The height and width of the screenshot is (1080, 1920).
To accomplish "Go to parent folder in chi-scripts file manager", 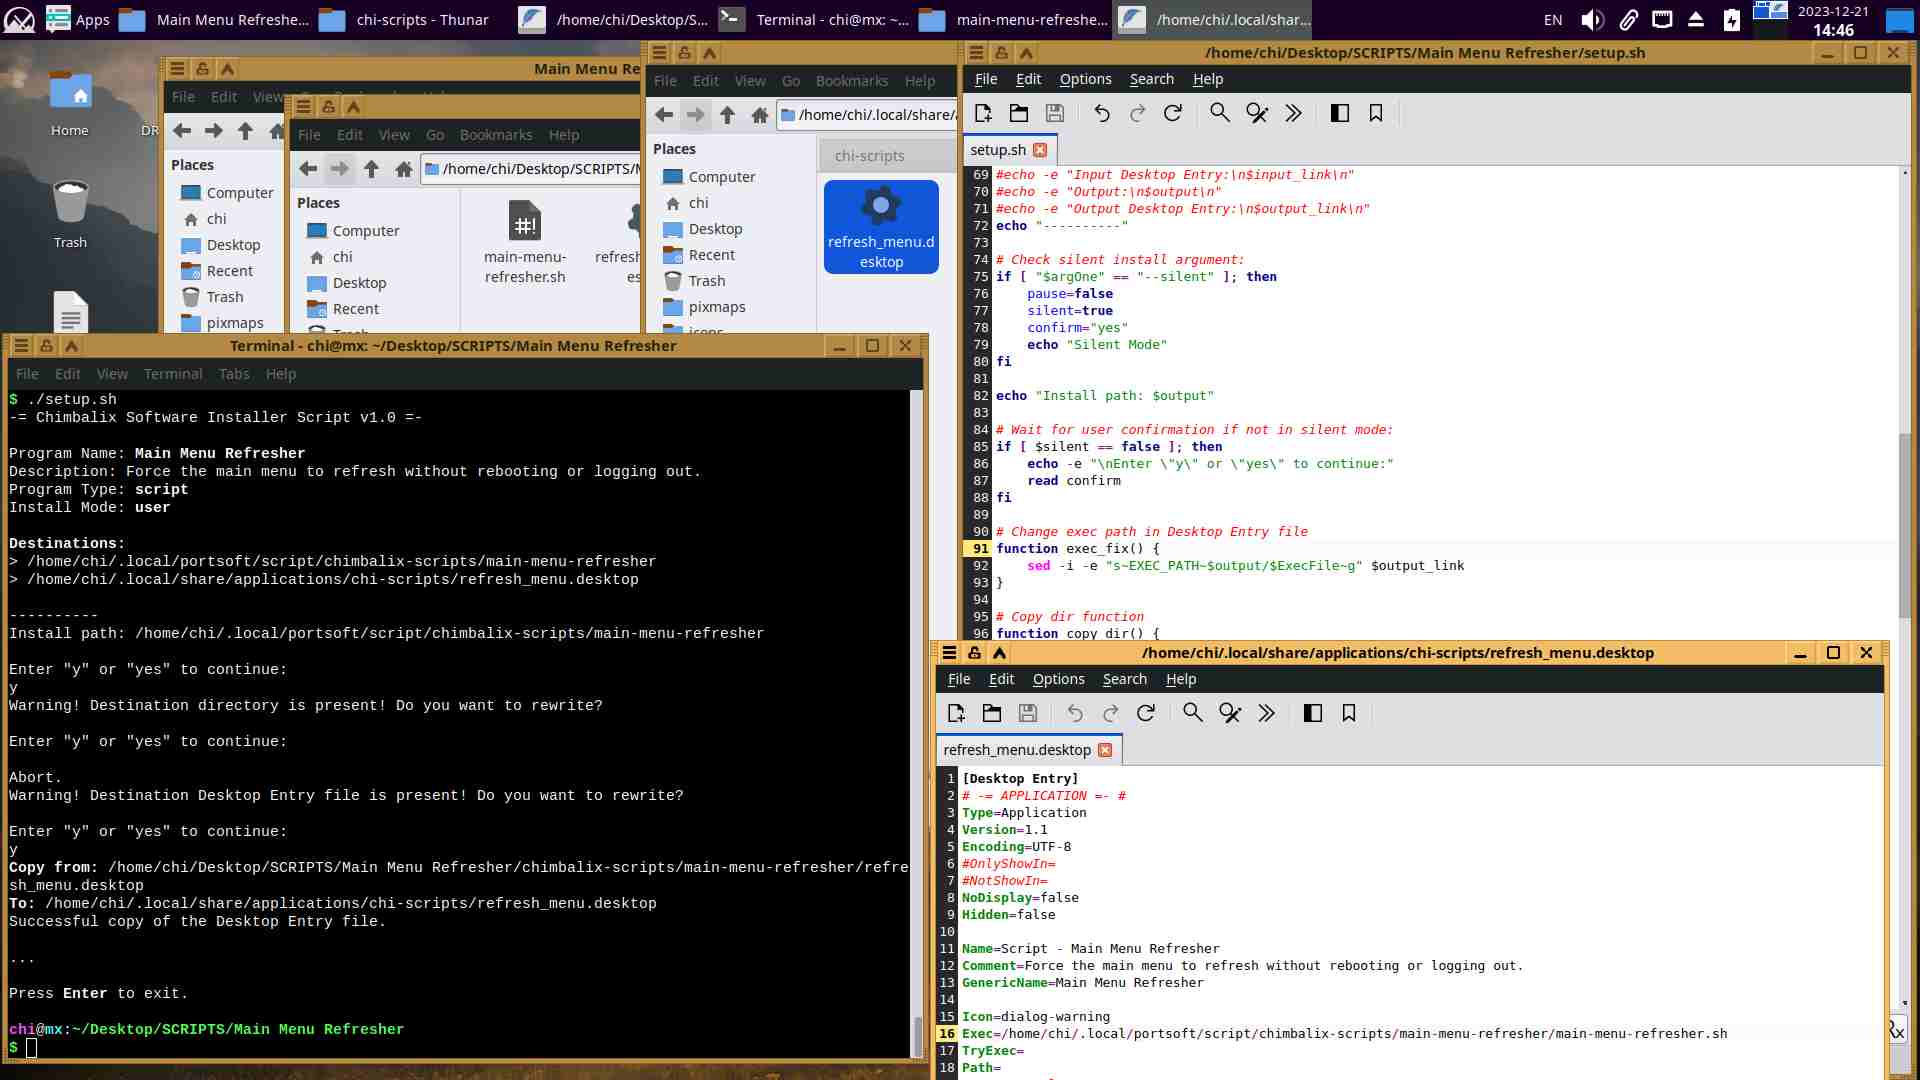I will coord(727,115).
